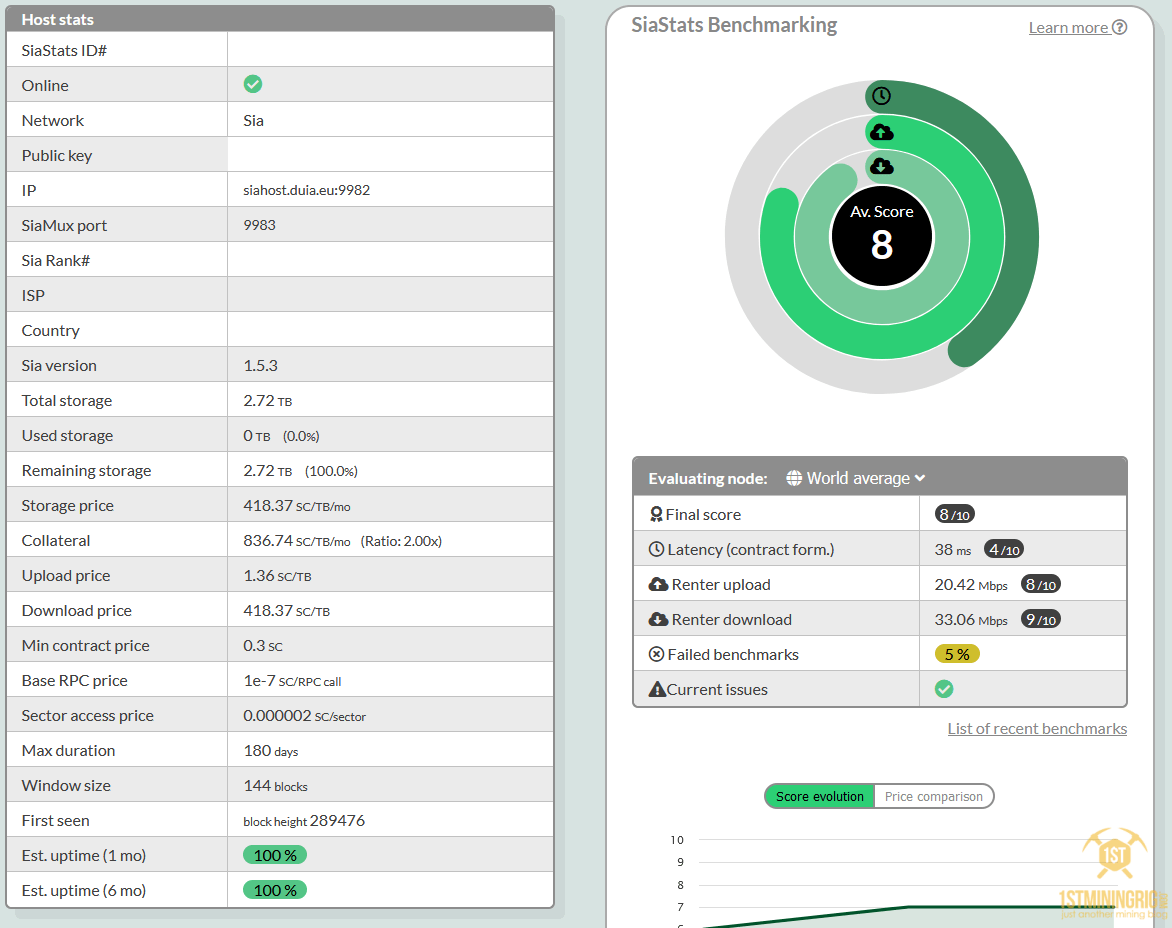Click the help question mark icon beside Learn more

click(1119, 28)
